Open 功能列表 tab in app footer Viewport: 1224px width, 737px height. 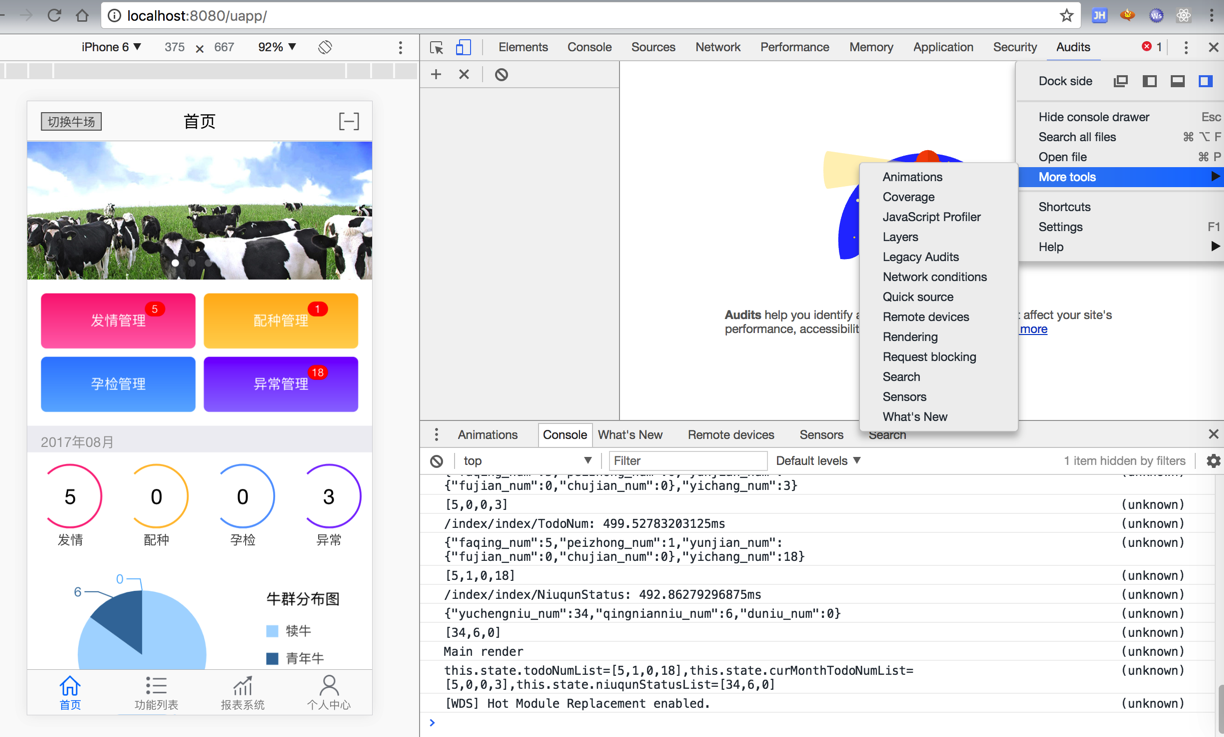pos(156,692)
